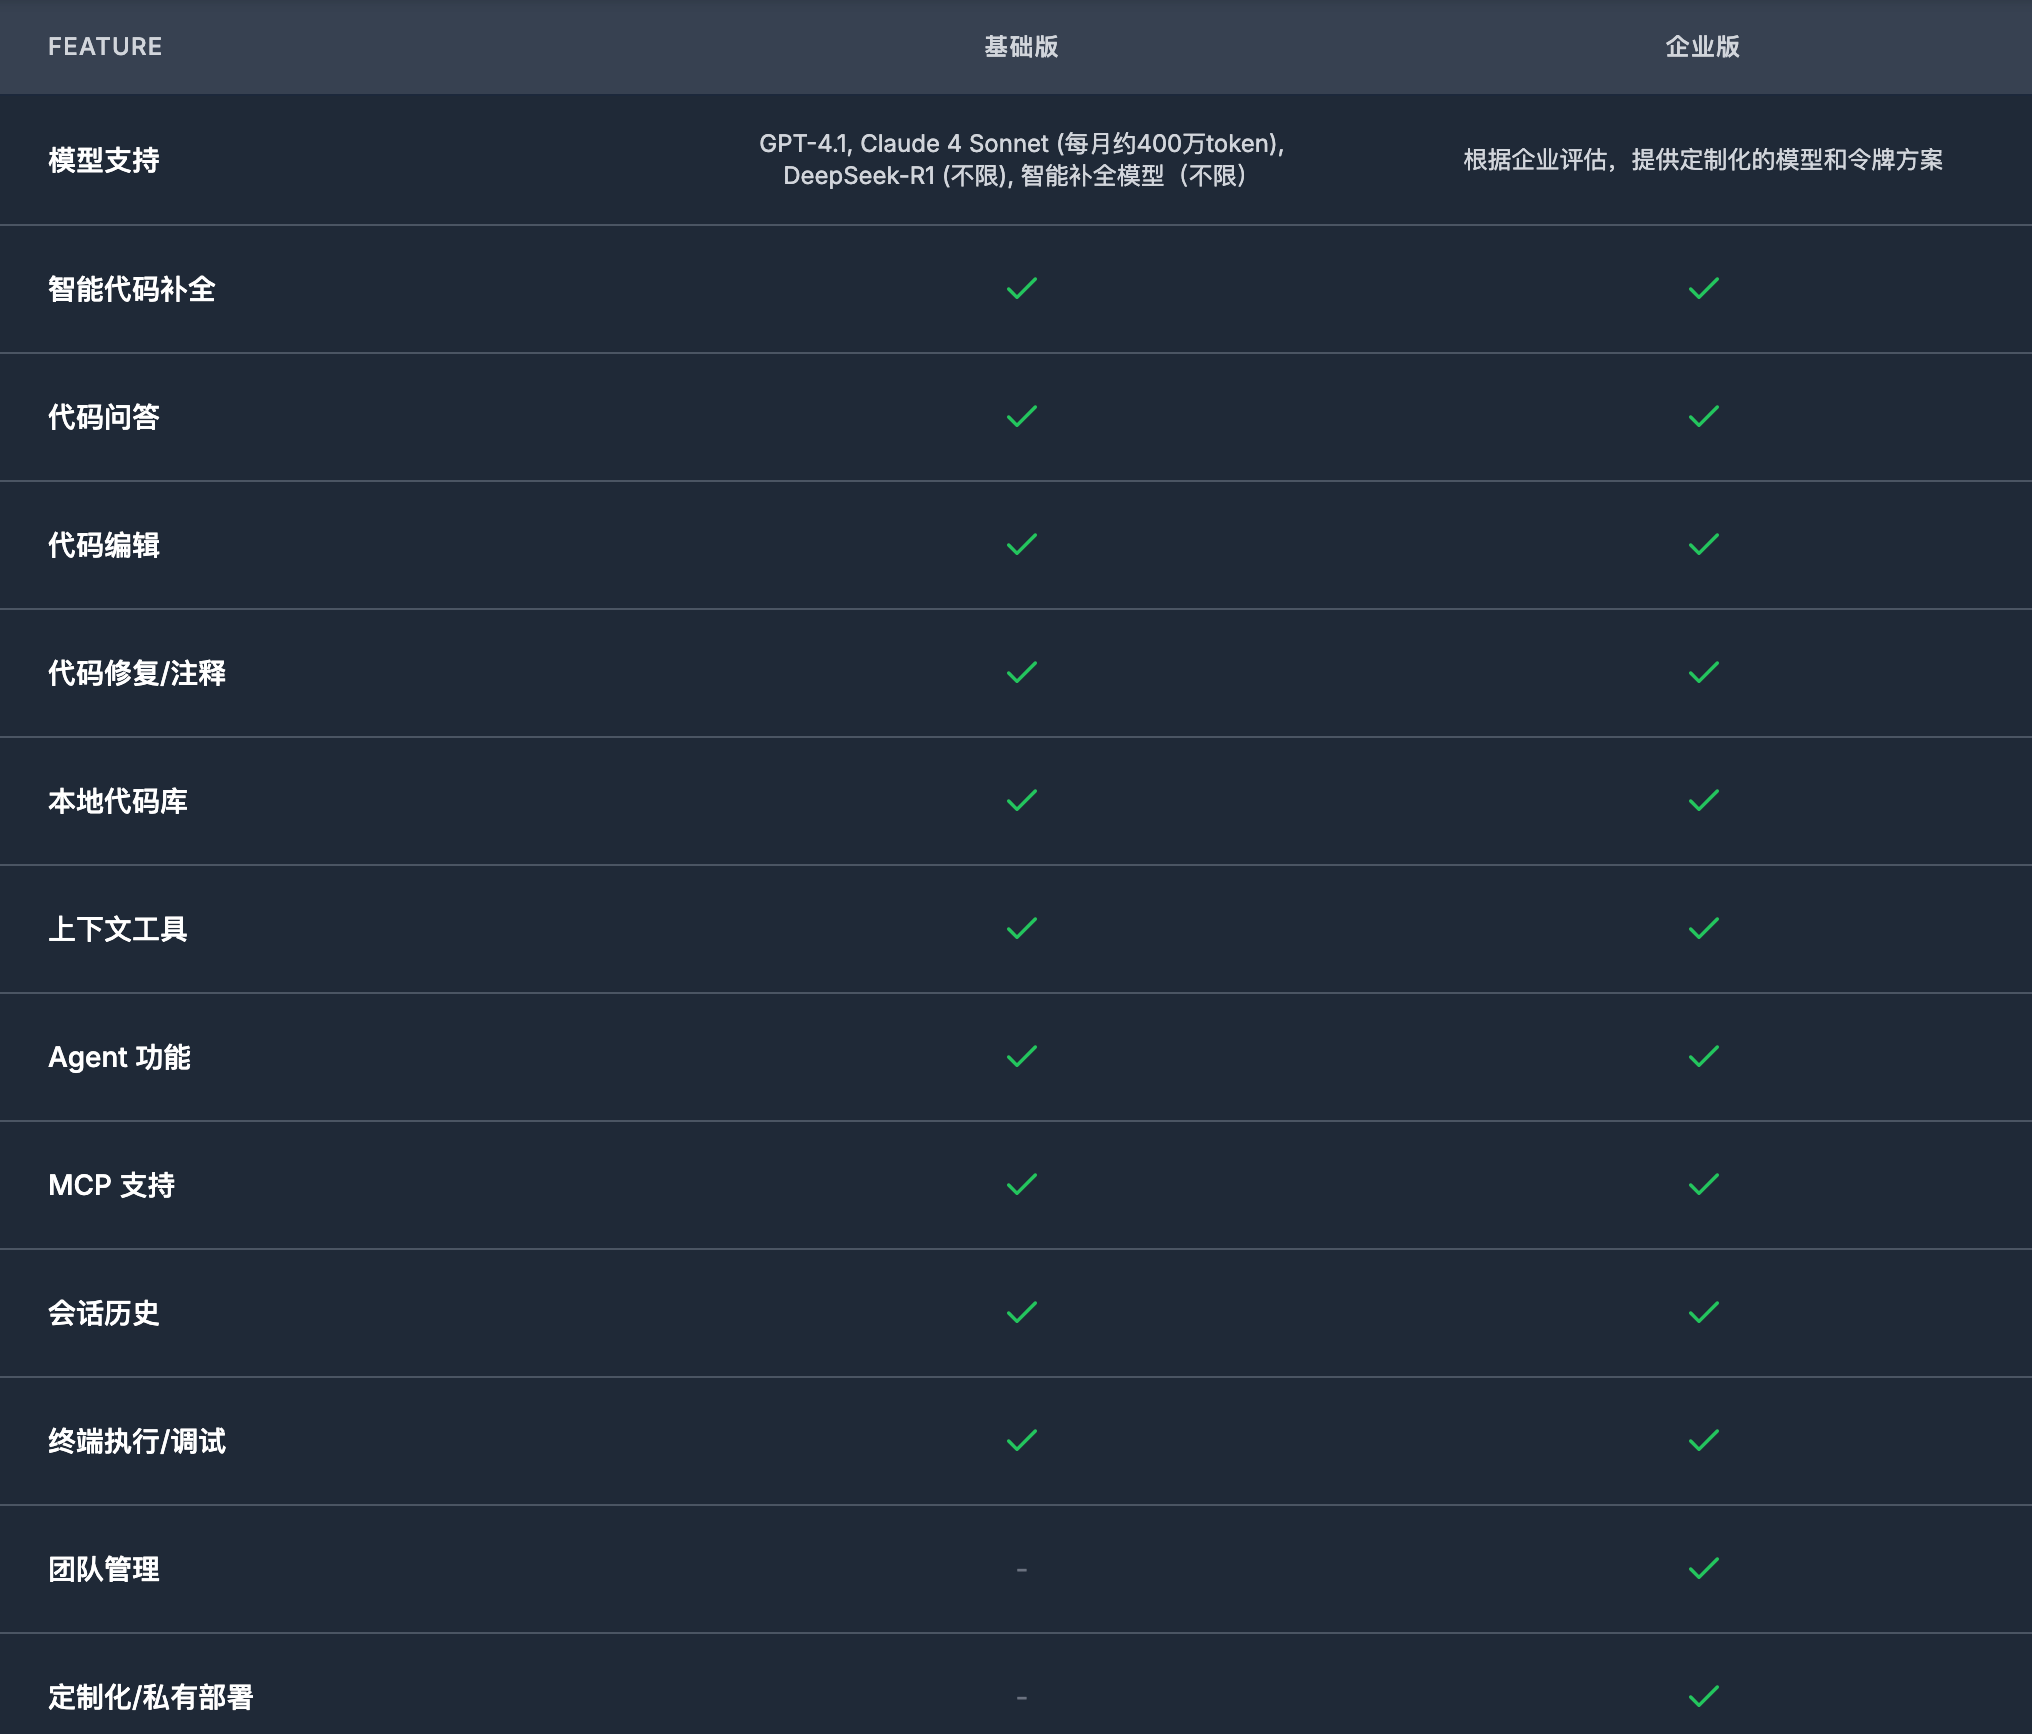
Task: Click 基础版 checkmark for 会话历史
Action: [1021, 1313]
